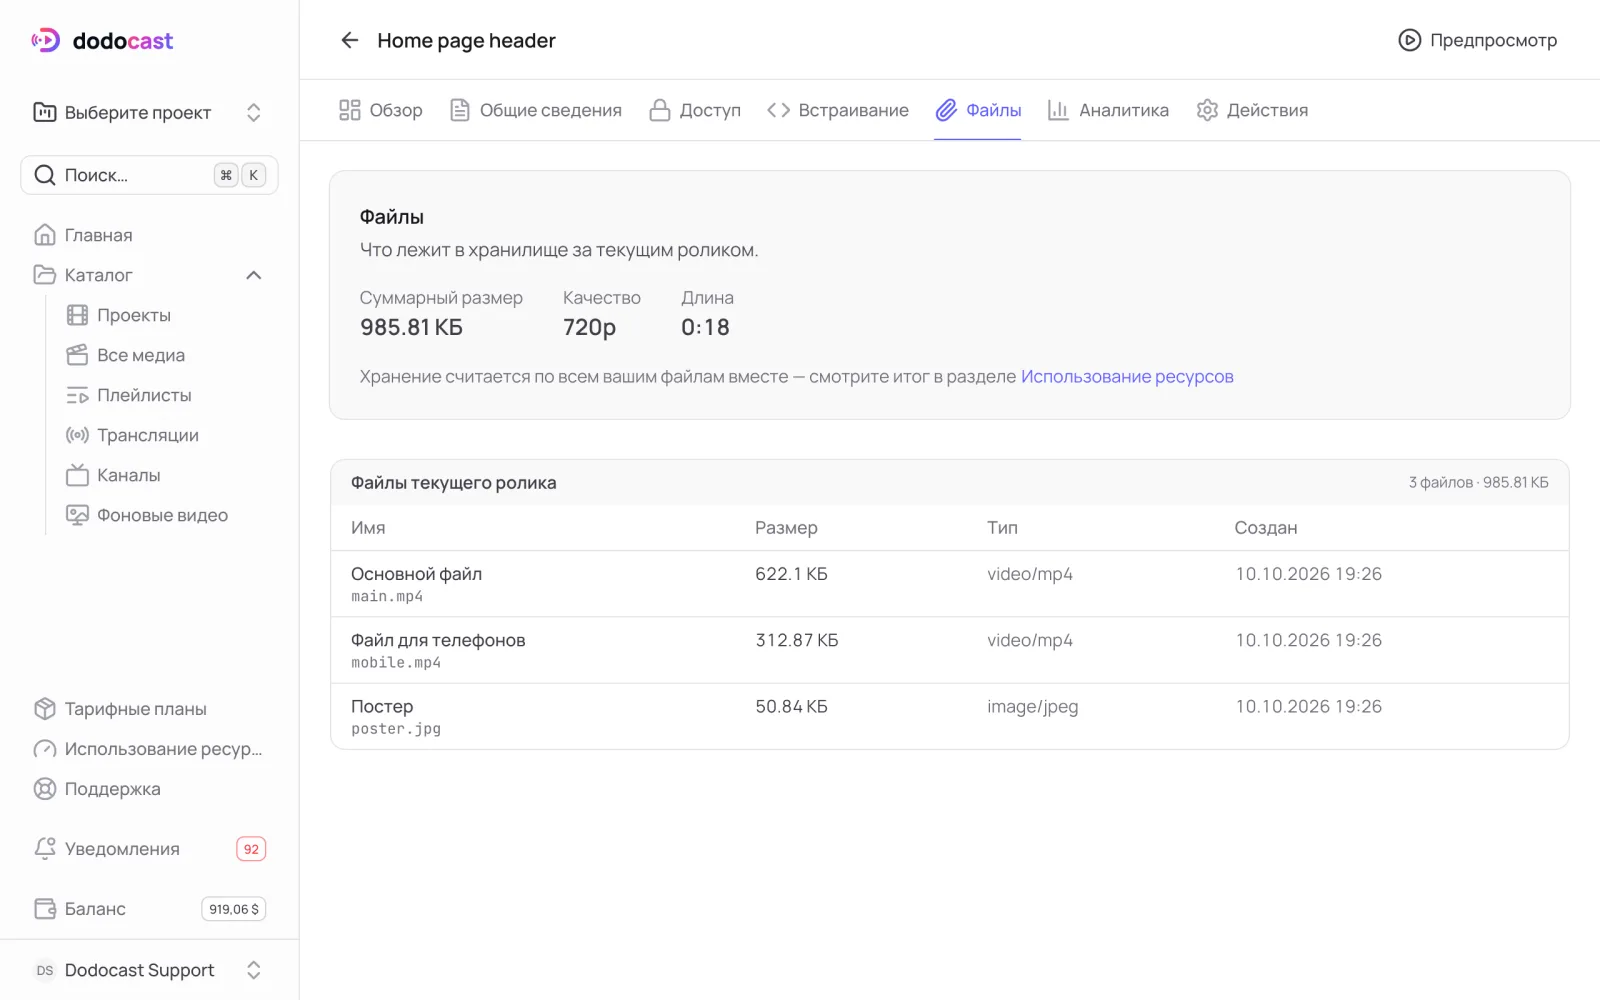
Task: Click the 622.1 КБ size cell
Action: 791,574
